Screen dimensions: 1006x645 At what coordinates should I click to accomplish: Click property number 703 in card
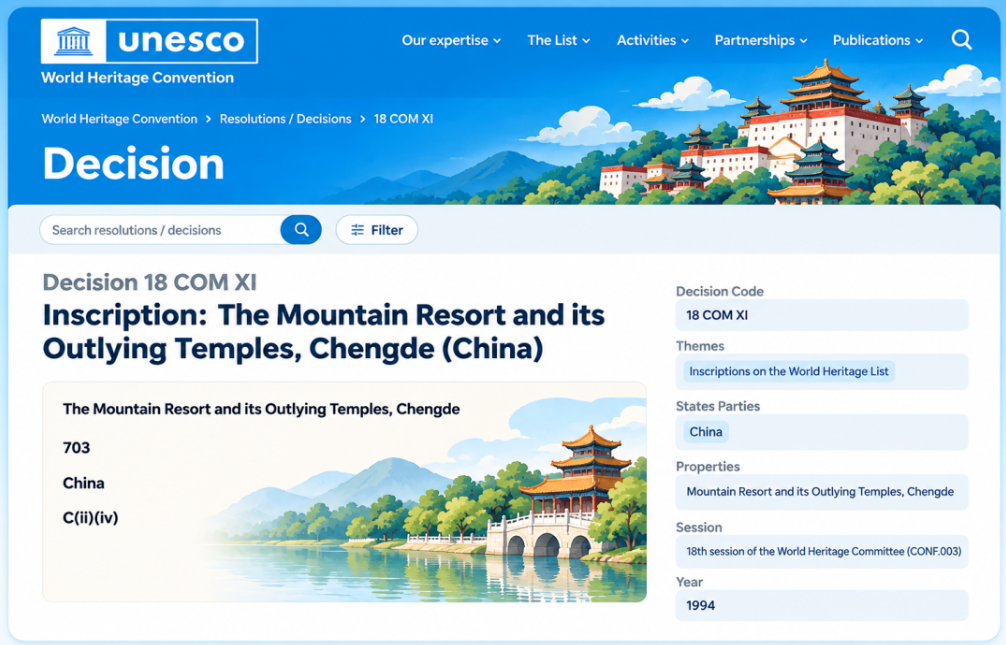click(76, 447)
